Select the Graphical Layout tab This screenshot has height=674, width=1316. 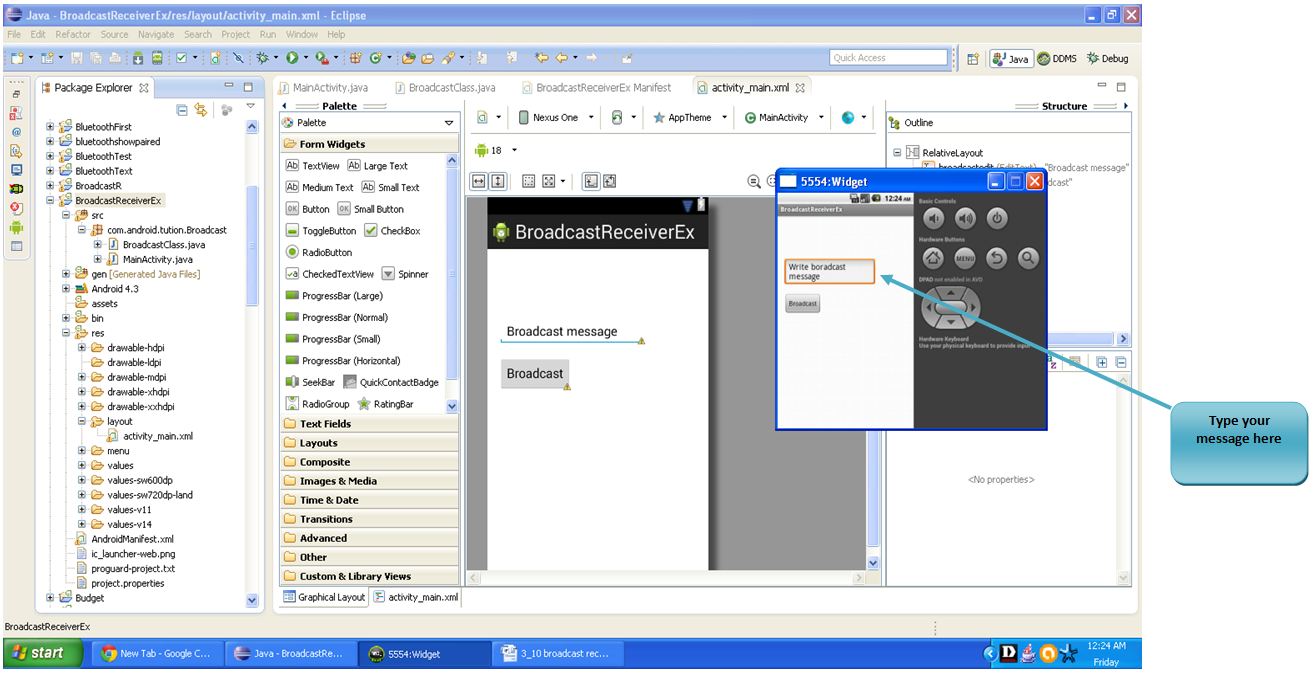(x=324, y=597)
